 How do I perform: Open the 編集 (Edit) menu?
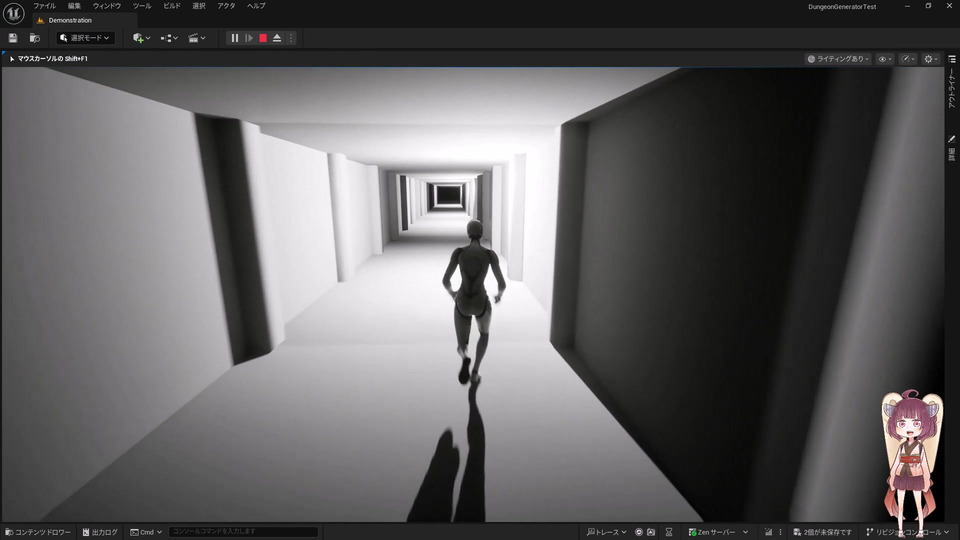click(x=74, y=6)
